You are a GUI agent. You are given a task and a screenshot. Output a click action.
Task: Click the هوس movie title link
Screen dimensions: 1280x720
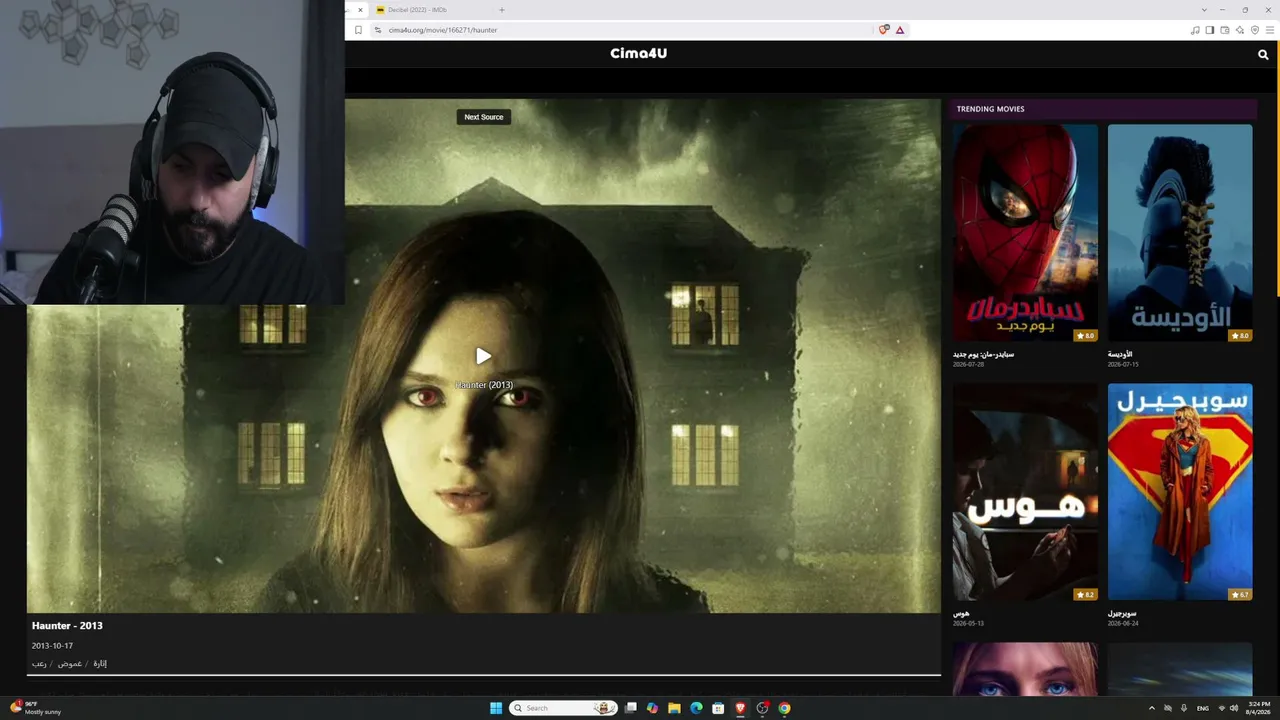961,613
